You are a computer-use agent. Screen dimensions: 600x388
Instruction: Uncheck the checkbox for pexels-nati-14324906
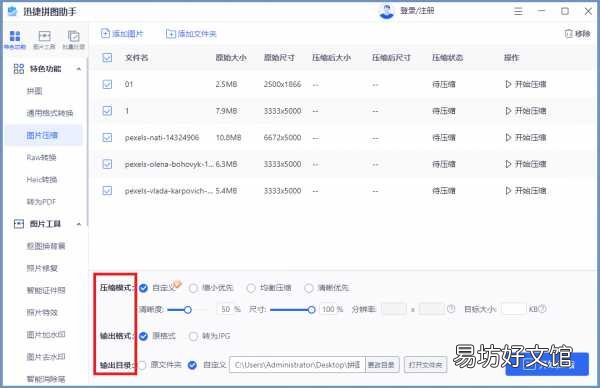108,137
